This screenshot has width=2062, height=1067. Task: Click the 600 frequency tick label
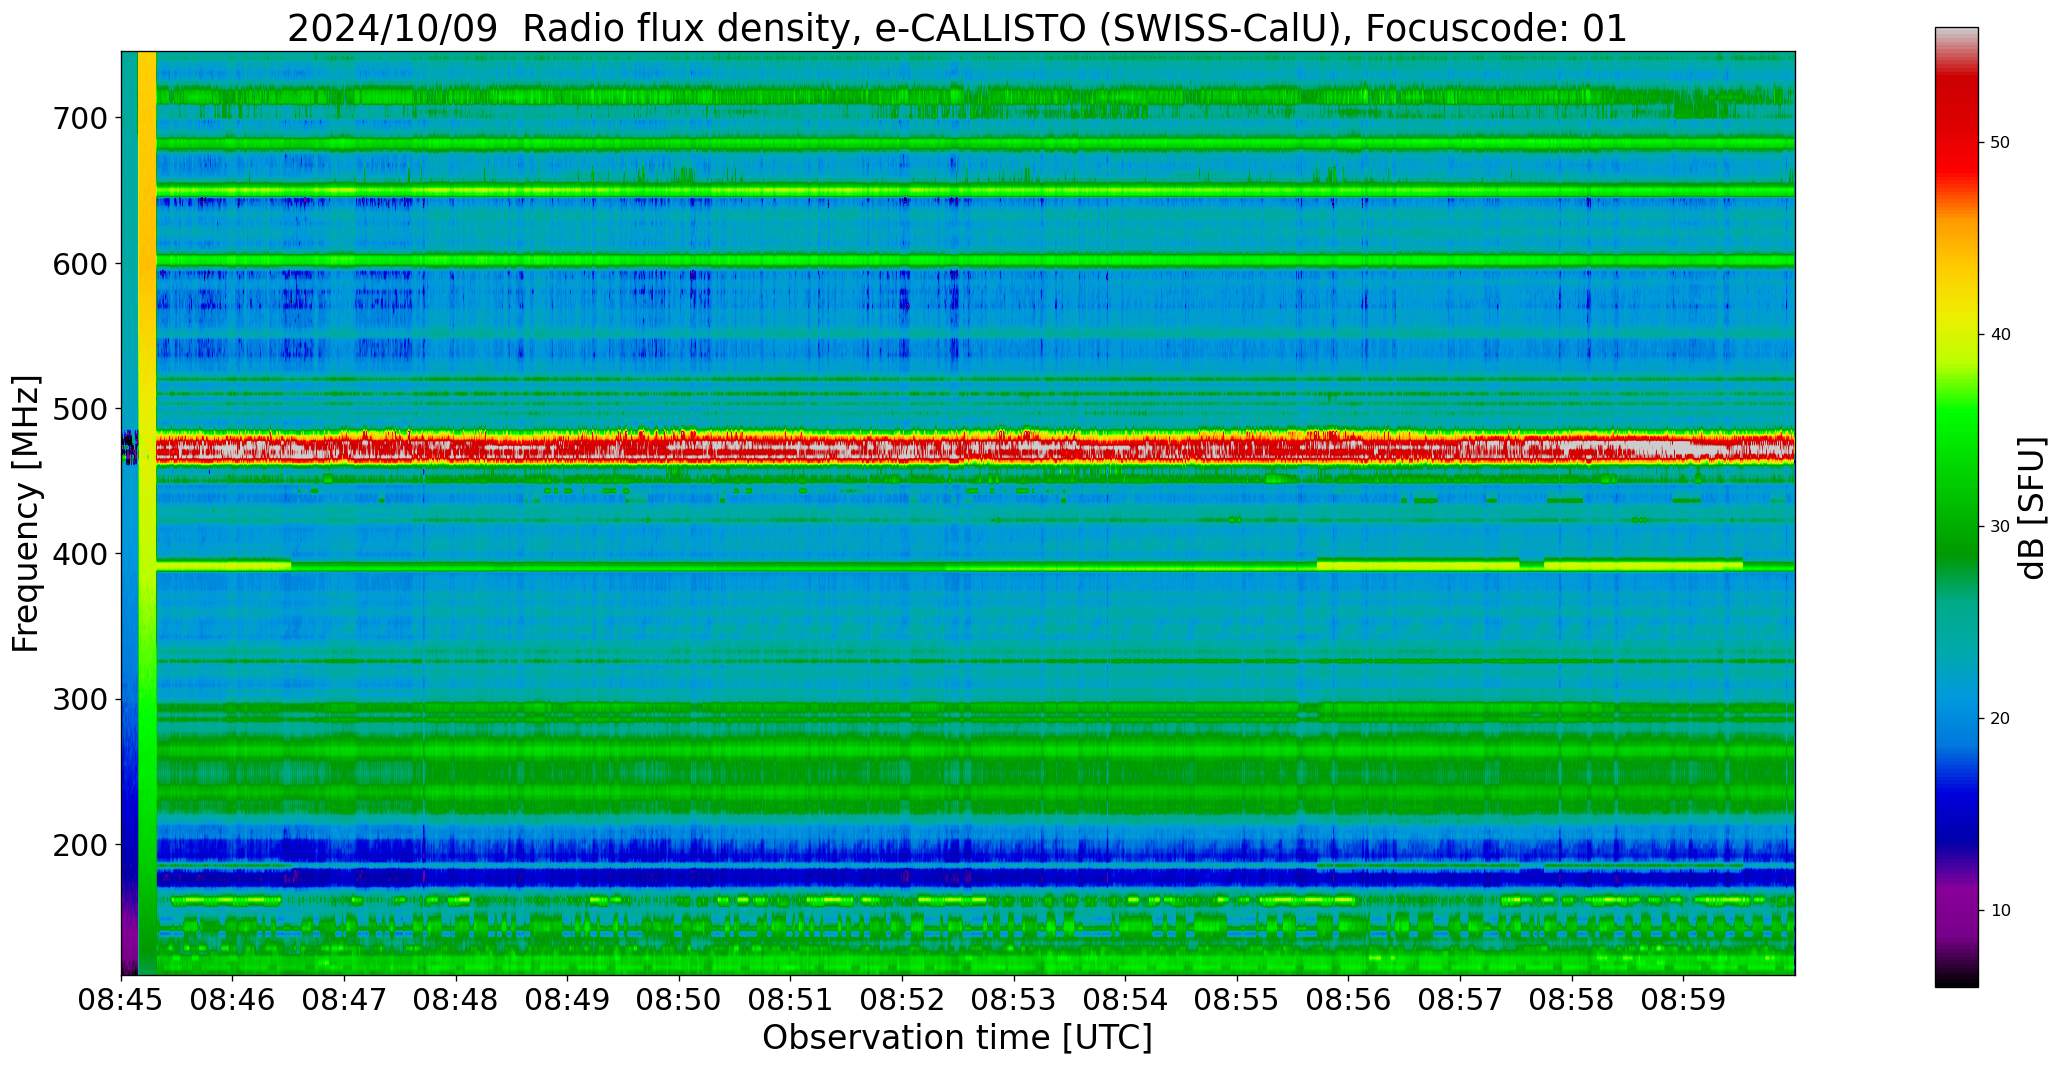(x=79, y=263)
